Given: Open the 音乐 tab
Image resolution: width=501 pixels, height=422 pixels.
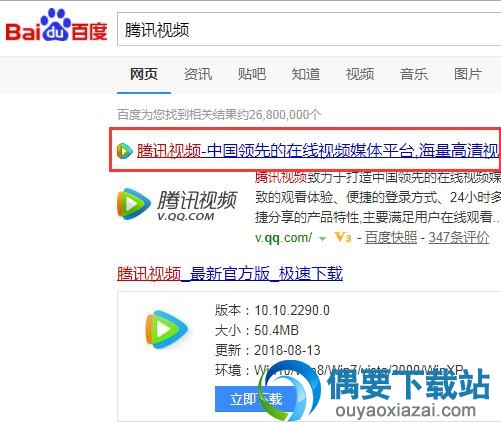Looking at the screenshot, I should (x=414, y=74).
